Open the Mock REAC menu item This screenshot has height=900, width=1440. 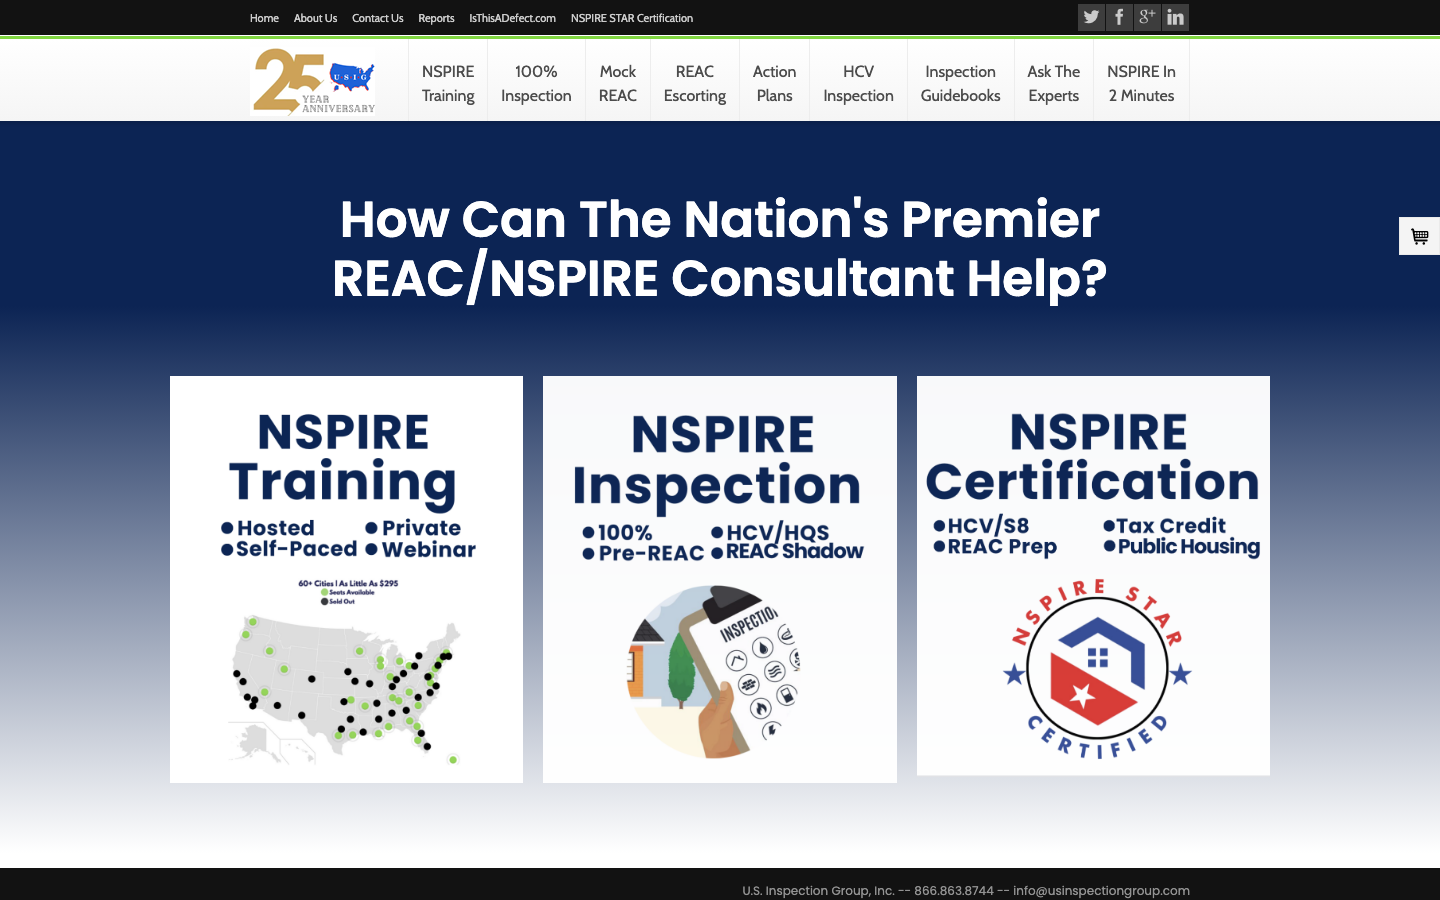[x=618, y=83]
